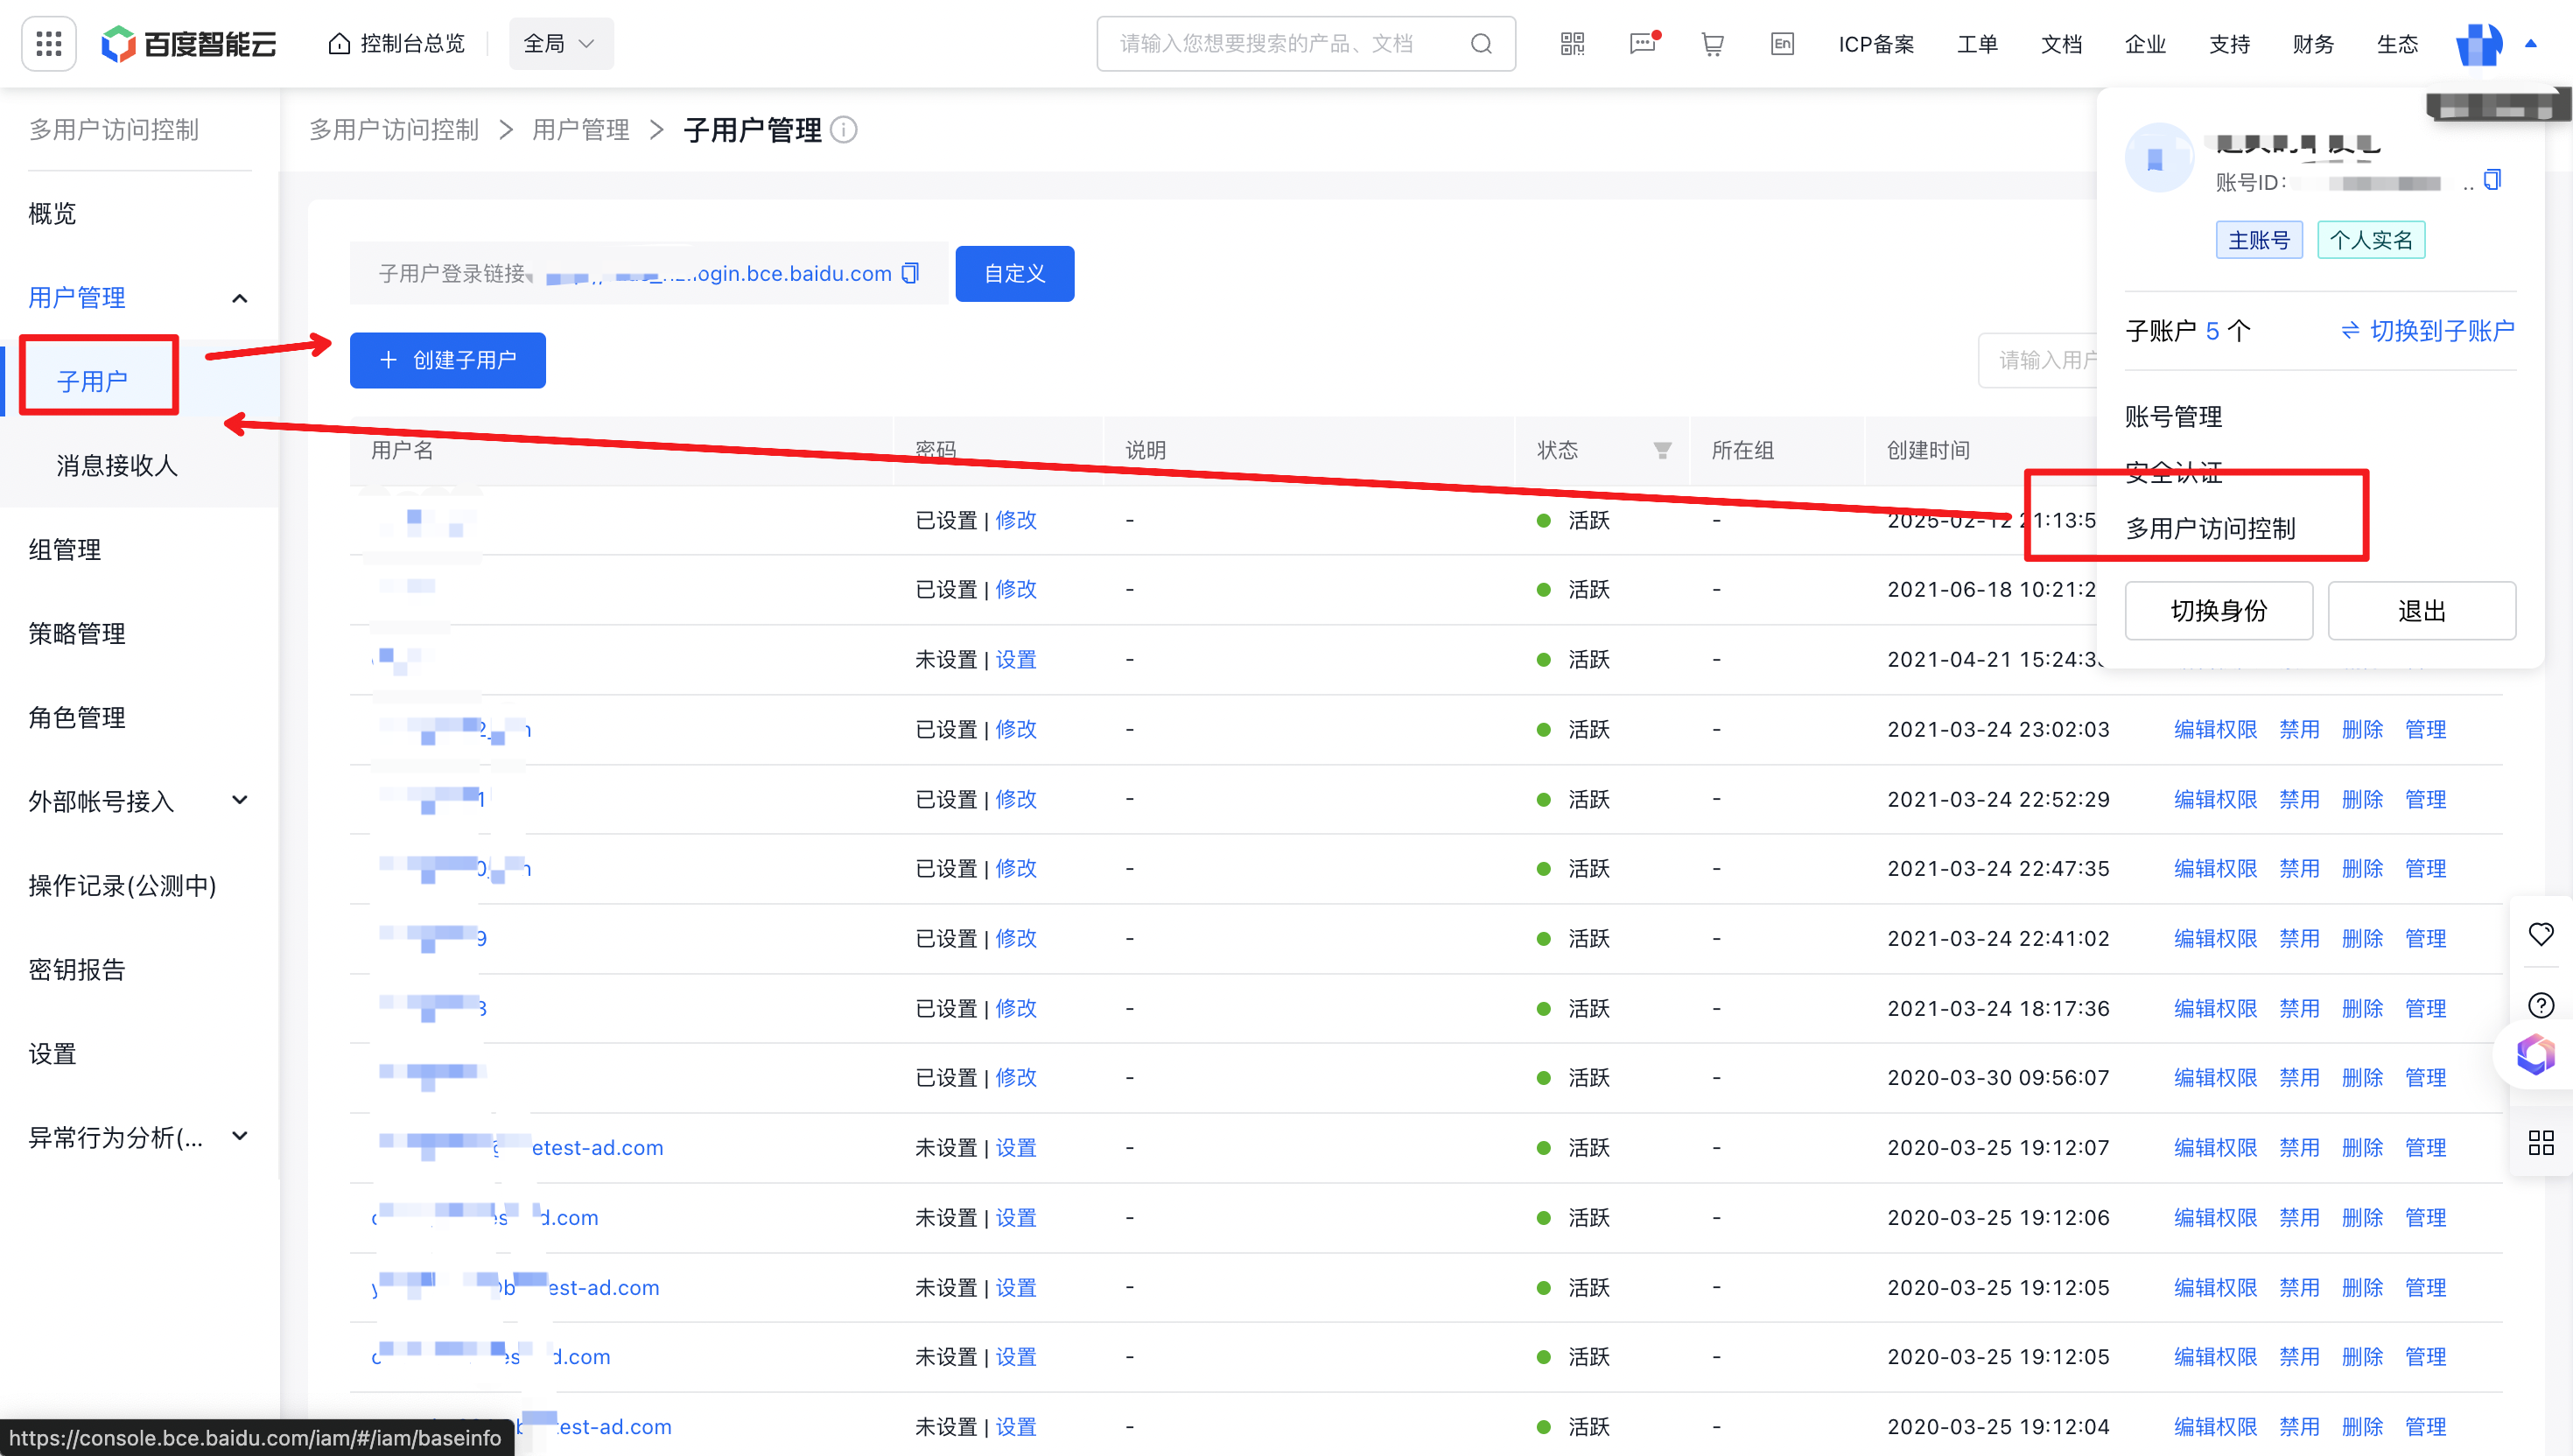The image size is (2573, 1456).
Task: Open the 全局 region dropdown
Action: pyautogui.click(x=561, y=43)
